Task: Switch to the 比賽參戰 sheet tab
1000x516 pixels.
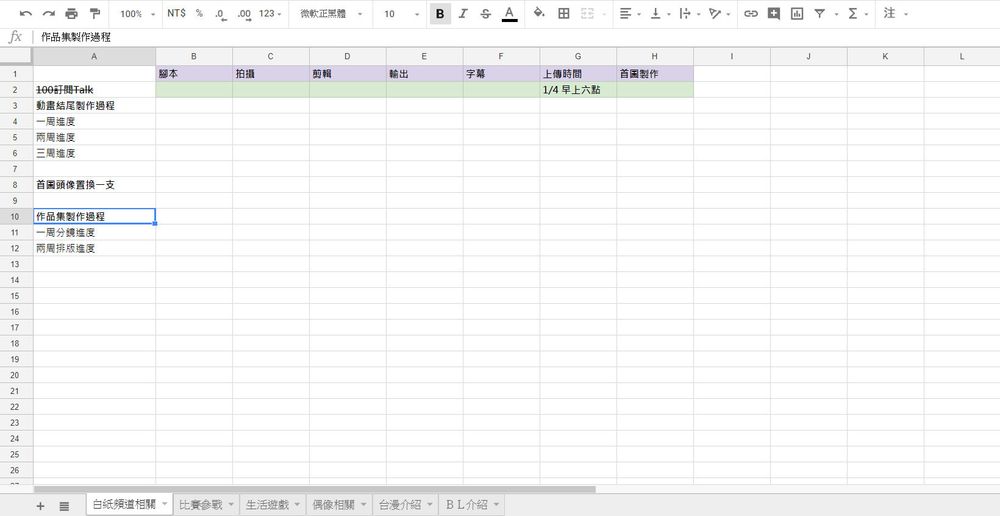Action: coord(201,505)
